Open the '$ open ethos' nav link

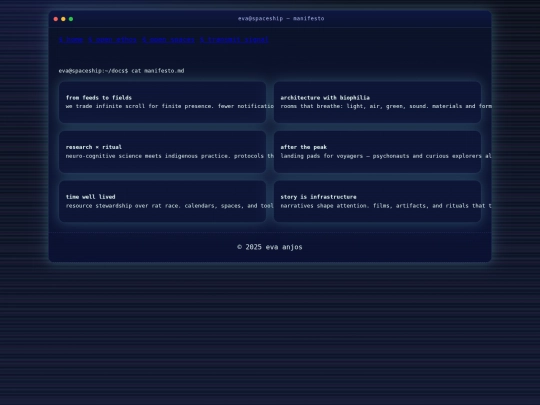click(x=113, y=40)
